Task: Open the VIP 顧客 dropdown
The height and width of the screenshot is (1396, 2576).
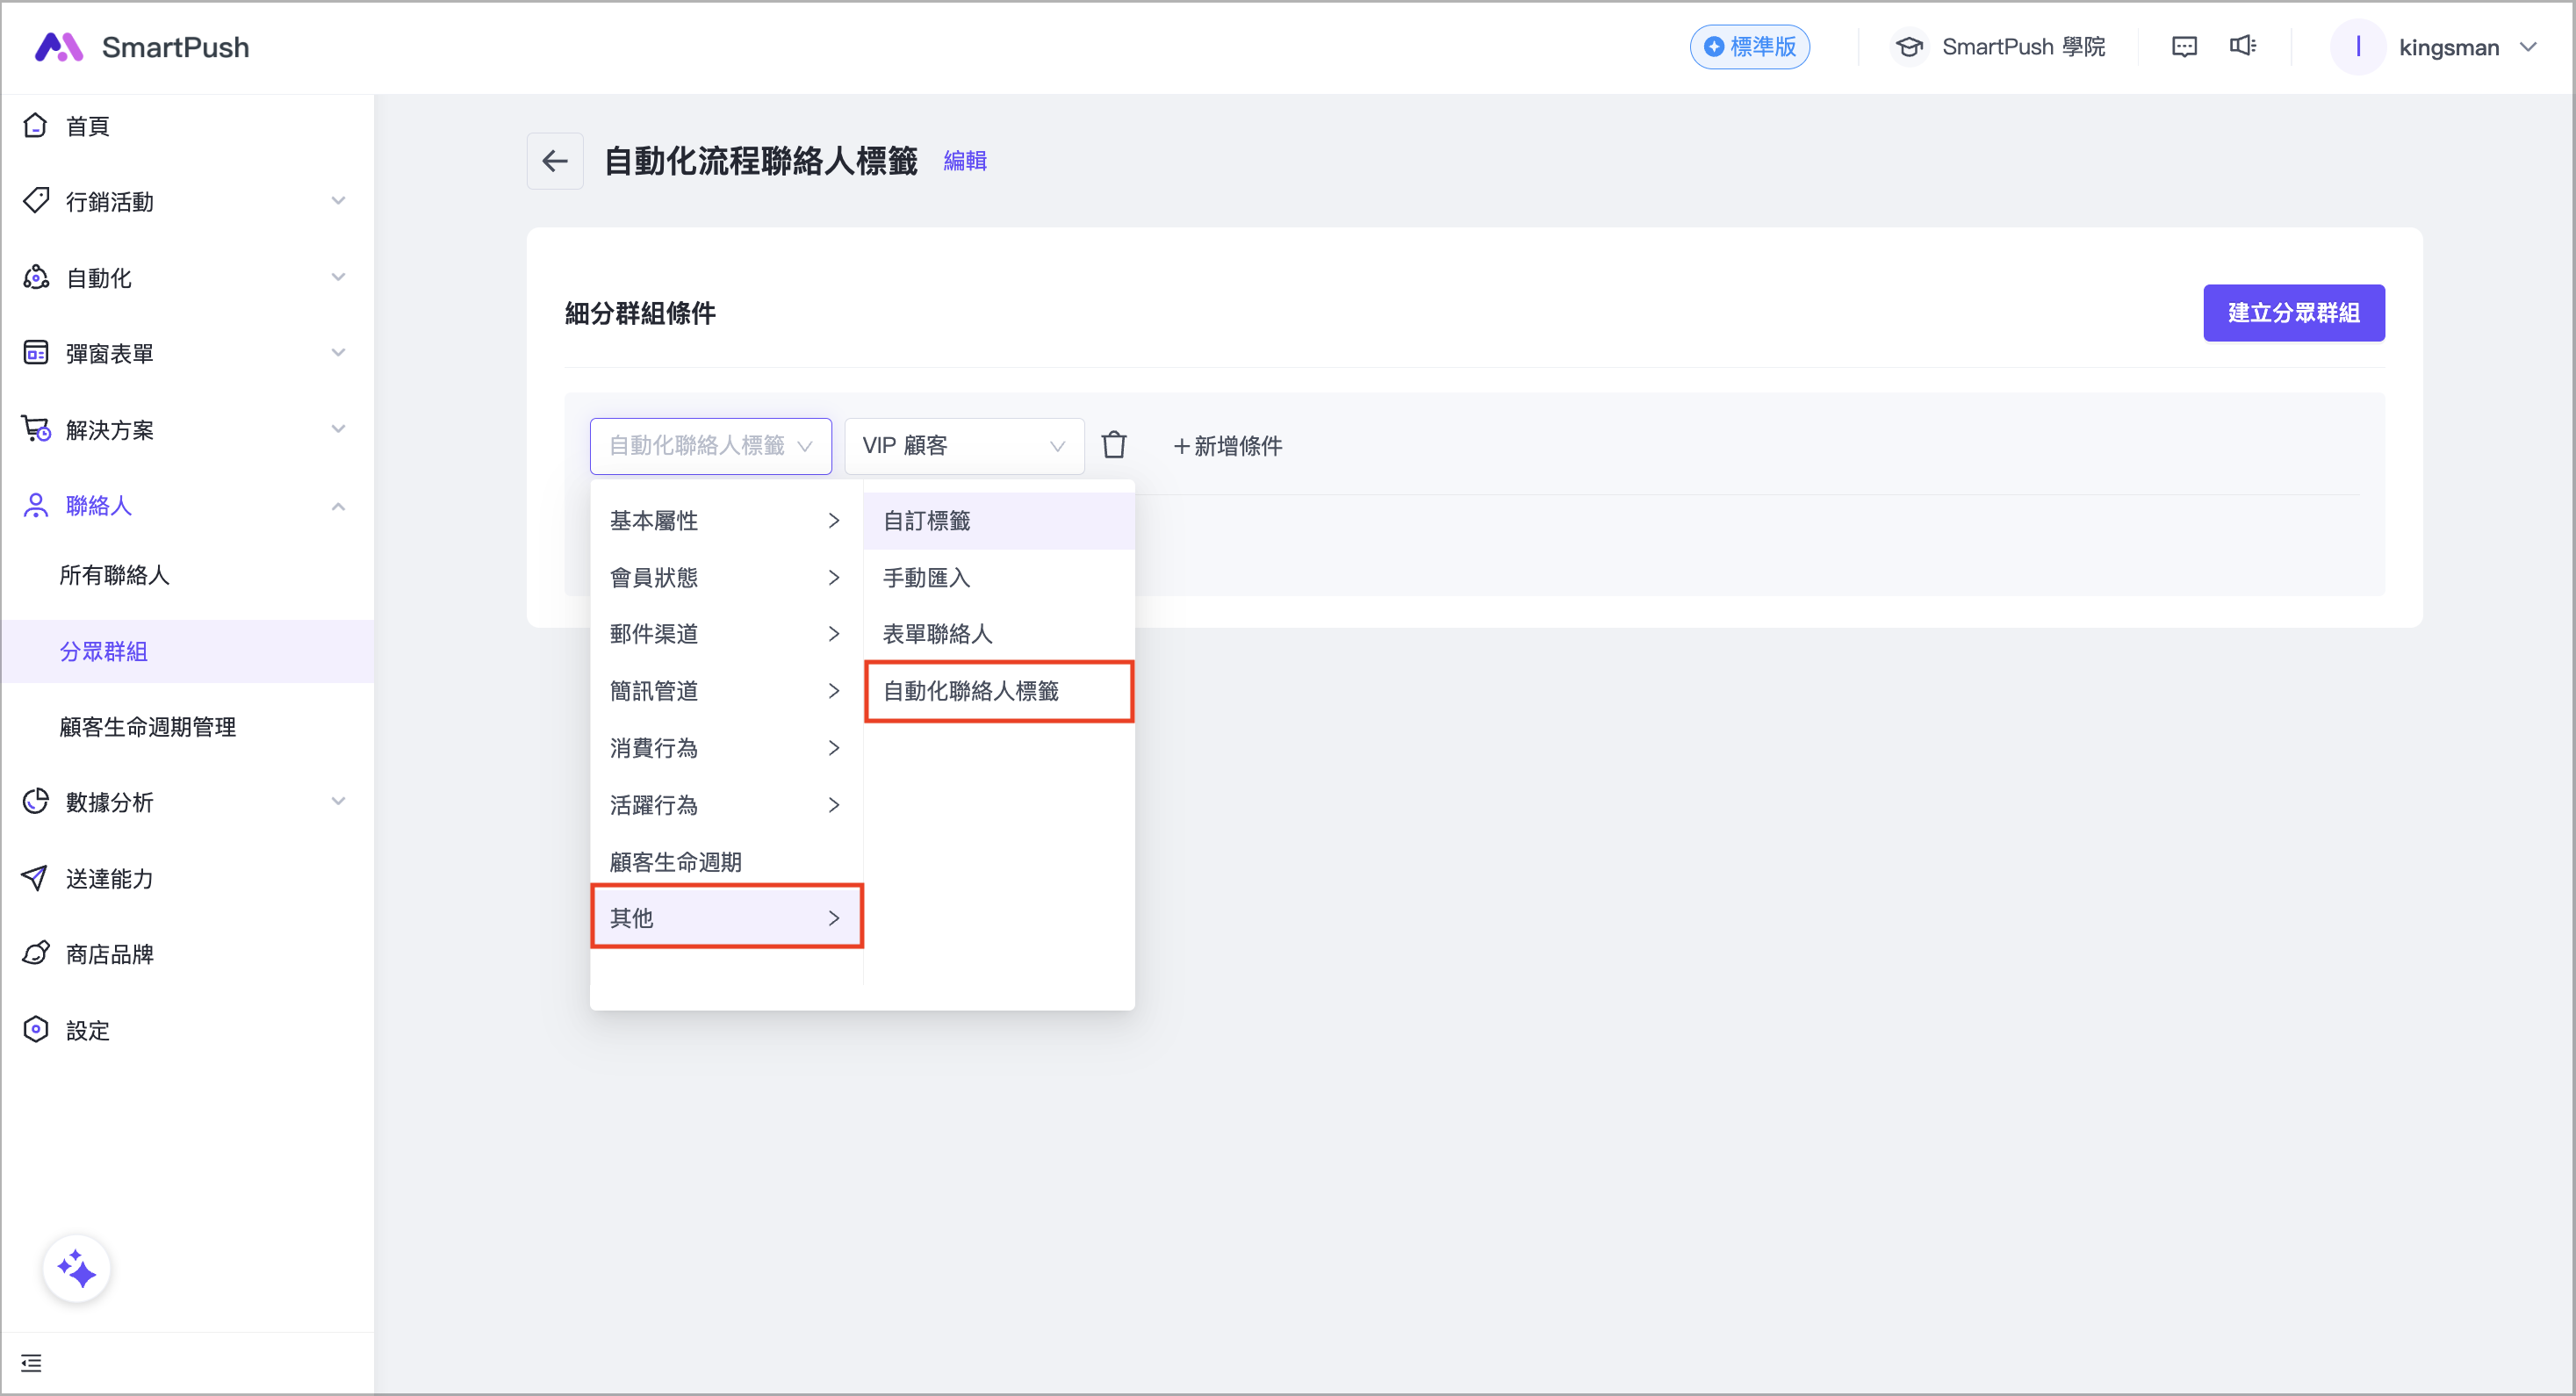Action: coord(963,445)
